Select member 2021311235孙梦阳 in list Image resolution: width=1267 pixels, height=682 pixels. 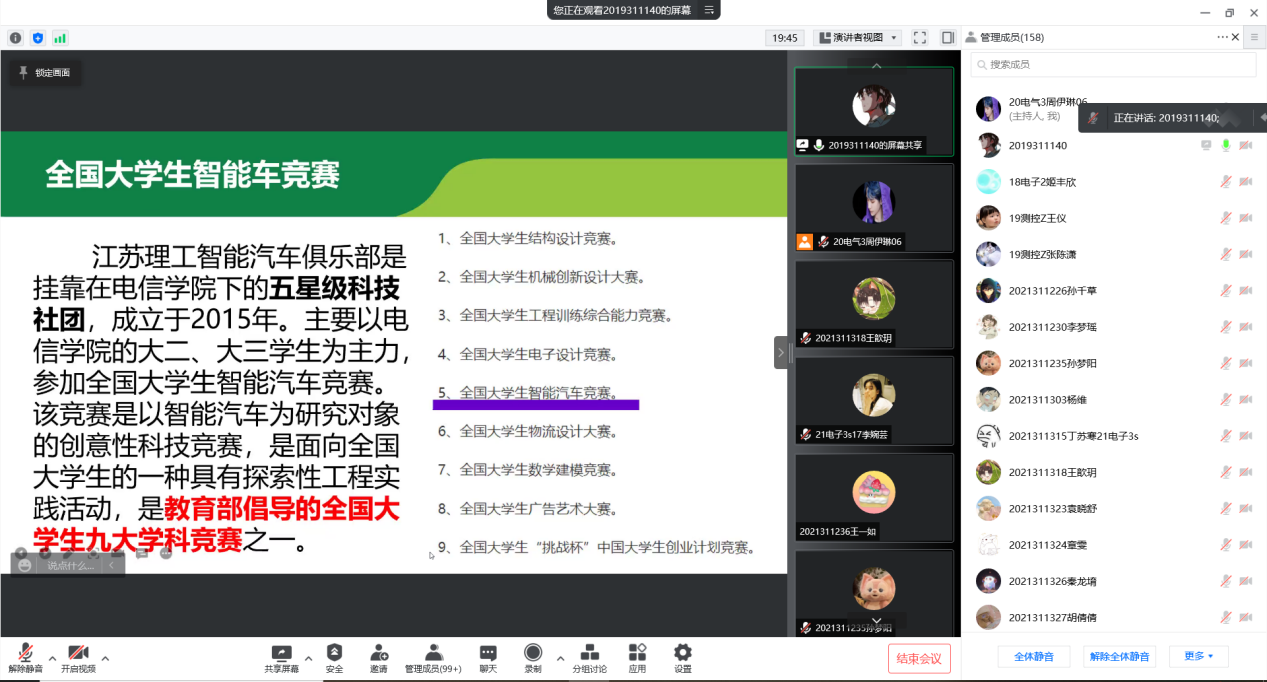point(1113,363)
